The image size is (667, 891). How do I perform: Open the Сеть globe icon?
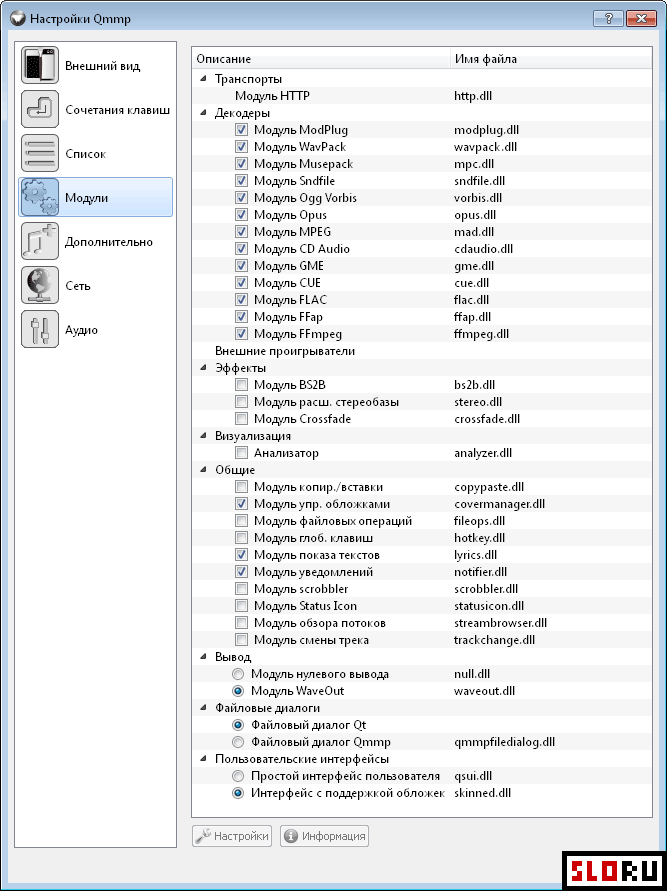pos(40,285)
